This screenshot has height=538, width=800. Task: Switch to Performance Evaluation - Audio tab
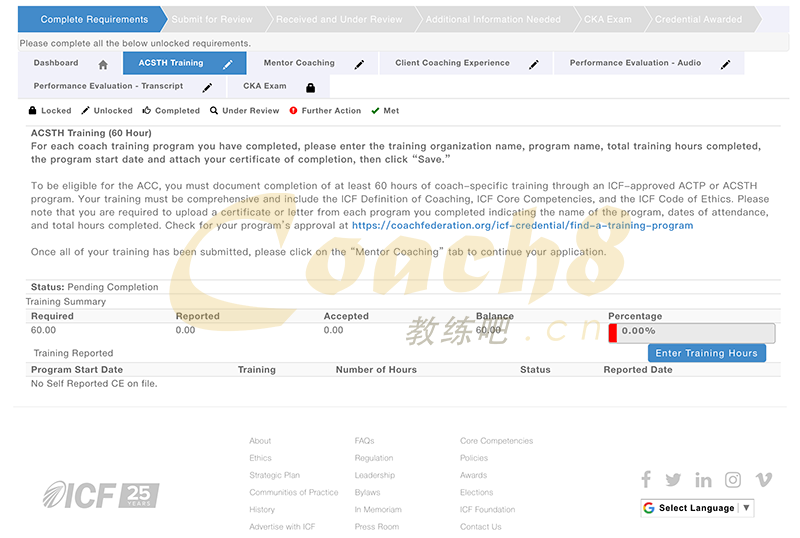pyautogui.click(x=635, y=63)
